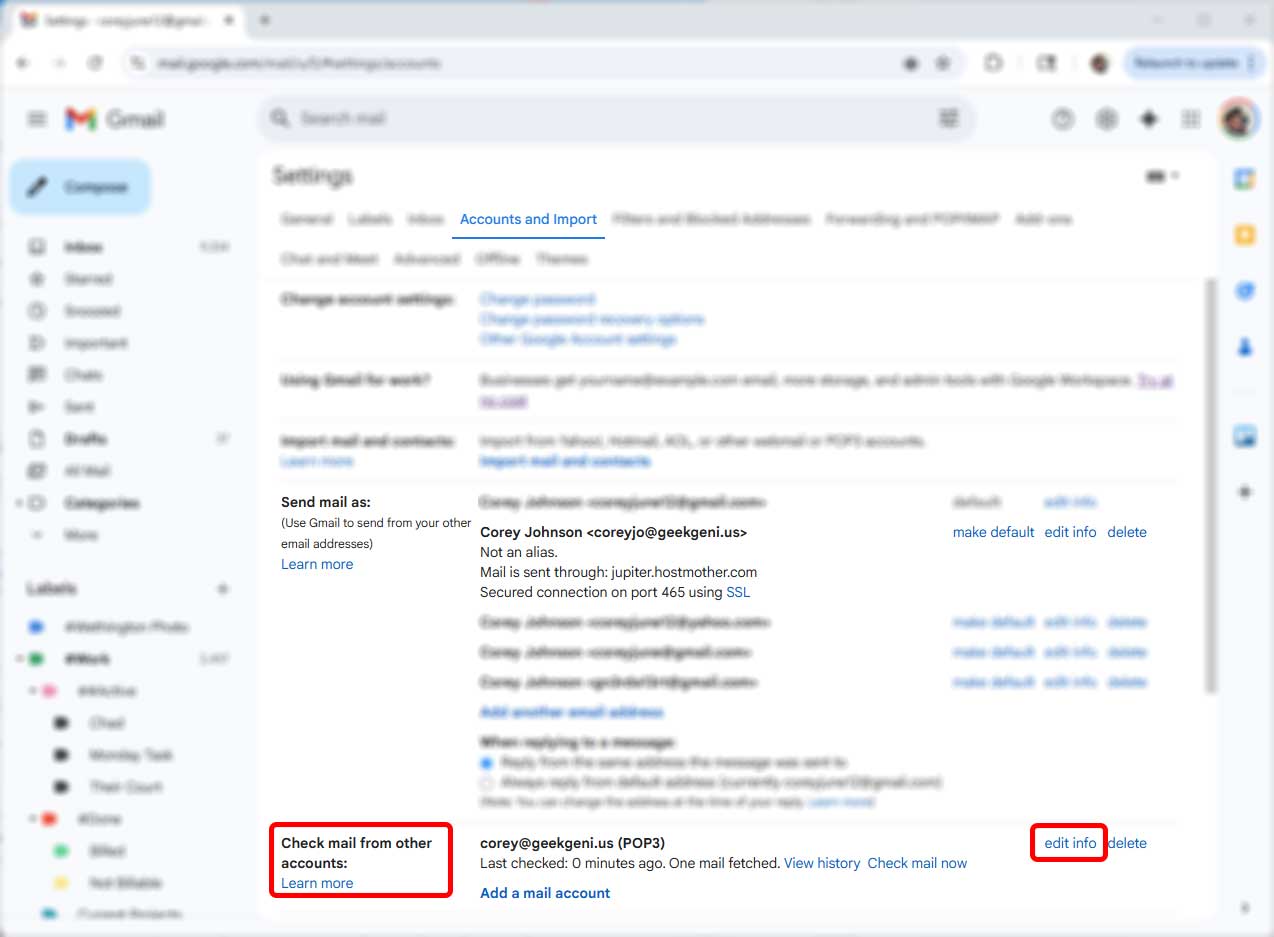Click the Compose button
The image size is (1274, 937).
click(81, 187)
